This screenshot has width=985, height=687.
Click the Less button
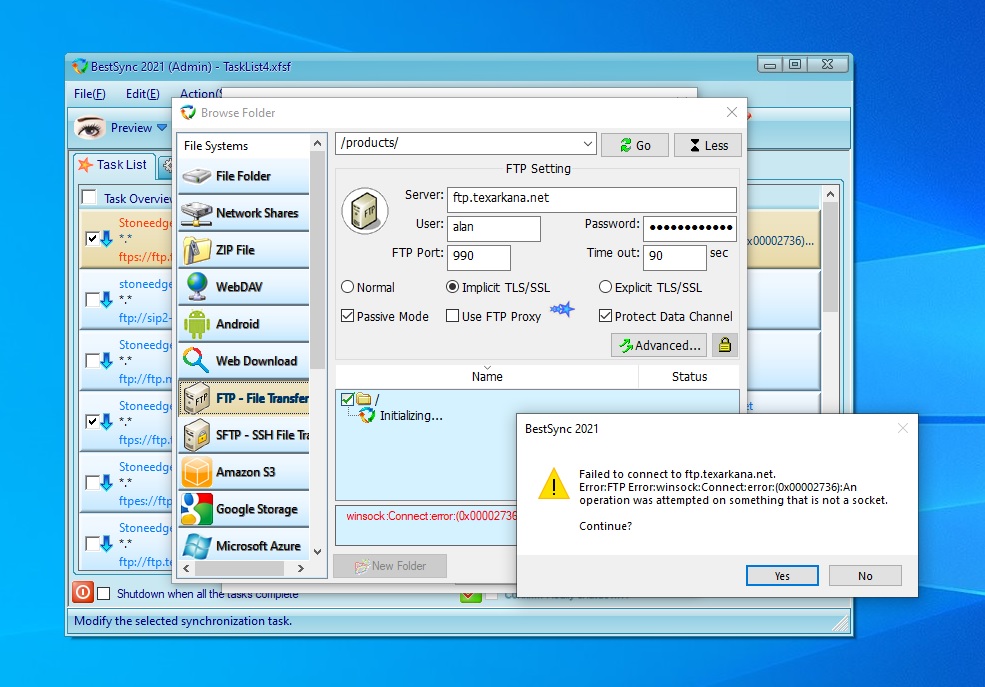[x=708, y=145]
